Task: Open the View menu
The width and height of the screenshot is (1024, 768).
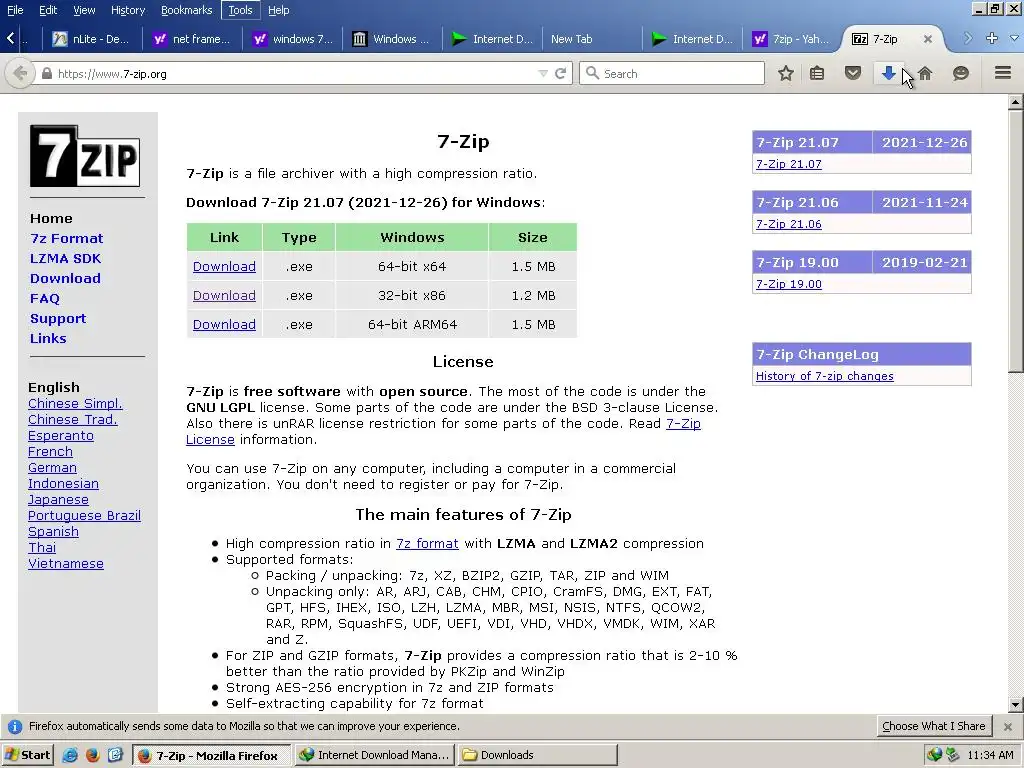Action: [84, 10]
